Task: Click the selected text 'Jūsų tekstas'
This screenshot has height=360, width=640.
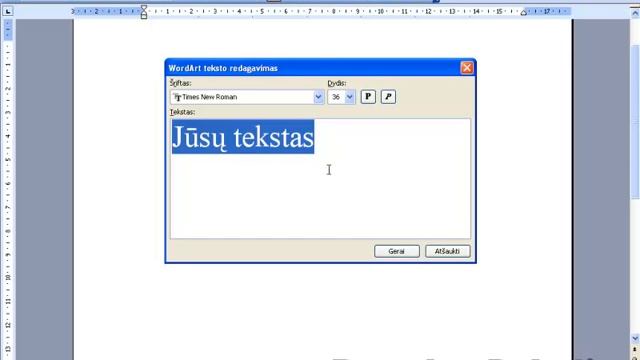Action: click(x=243, y=137)
